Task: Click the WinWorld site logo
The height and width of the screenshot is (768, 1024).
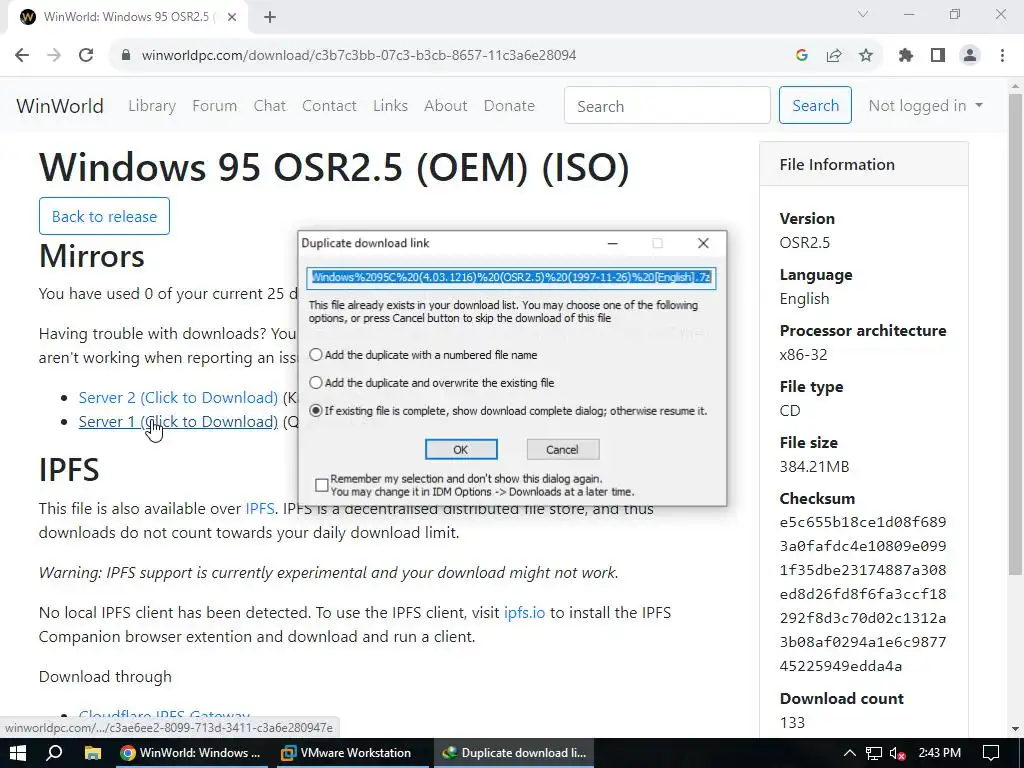Action: pos(60,106)
